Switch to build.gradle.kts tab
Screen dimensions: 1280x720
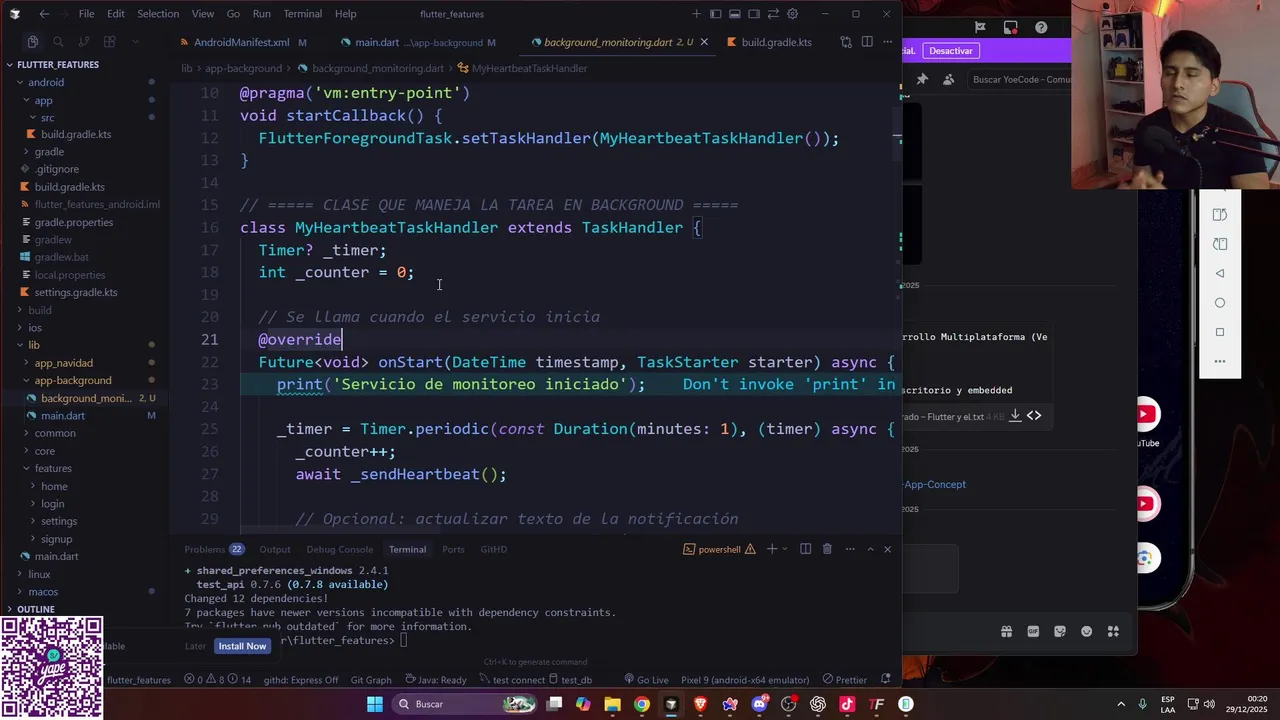[776, 43]
